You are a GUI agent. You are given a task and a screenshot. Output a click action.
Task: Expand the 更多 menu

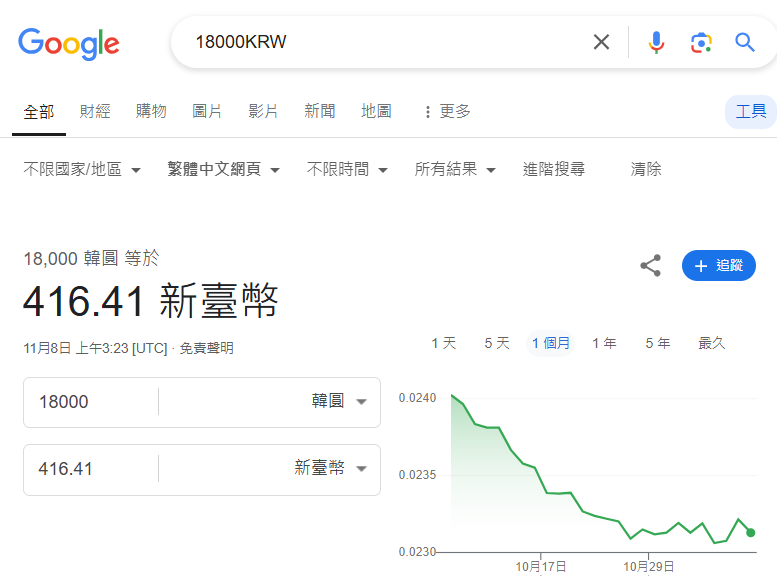coord(447,111)
